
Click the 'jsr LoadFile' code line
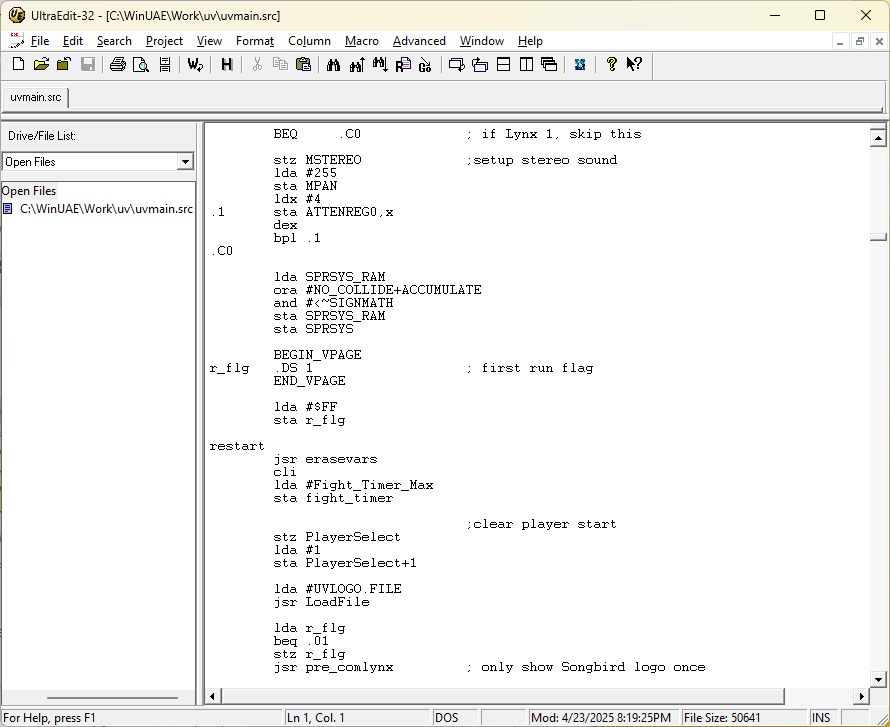321,603
